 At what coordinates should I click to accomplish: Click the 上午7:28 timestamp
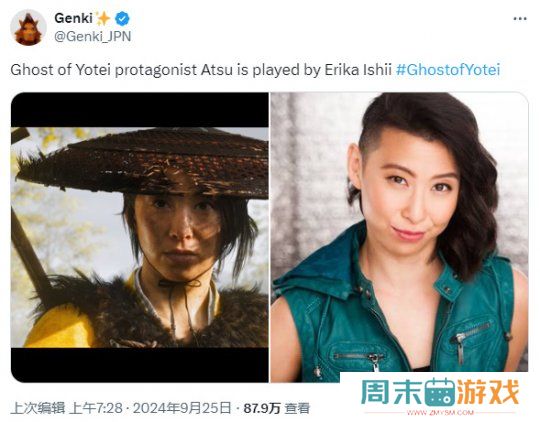click(96, 408)
